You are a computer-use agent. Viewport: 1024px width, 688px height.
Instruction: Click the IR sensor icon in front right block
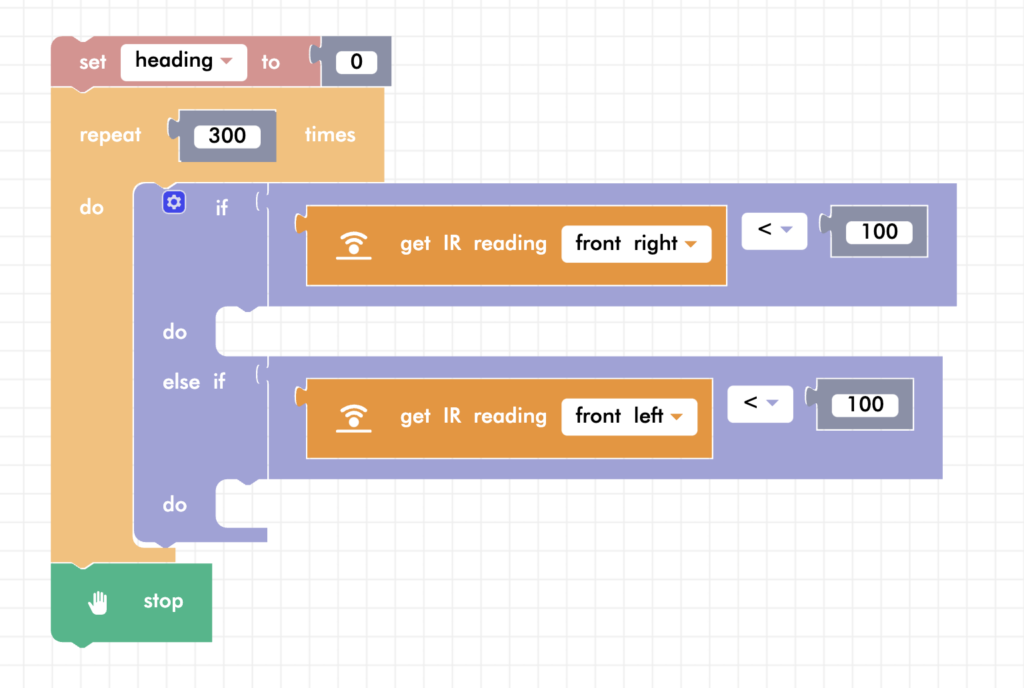coord(354,245)
